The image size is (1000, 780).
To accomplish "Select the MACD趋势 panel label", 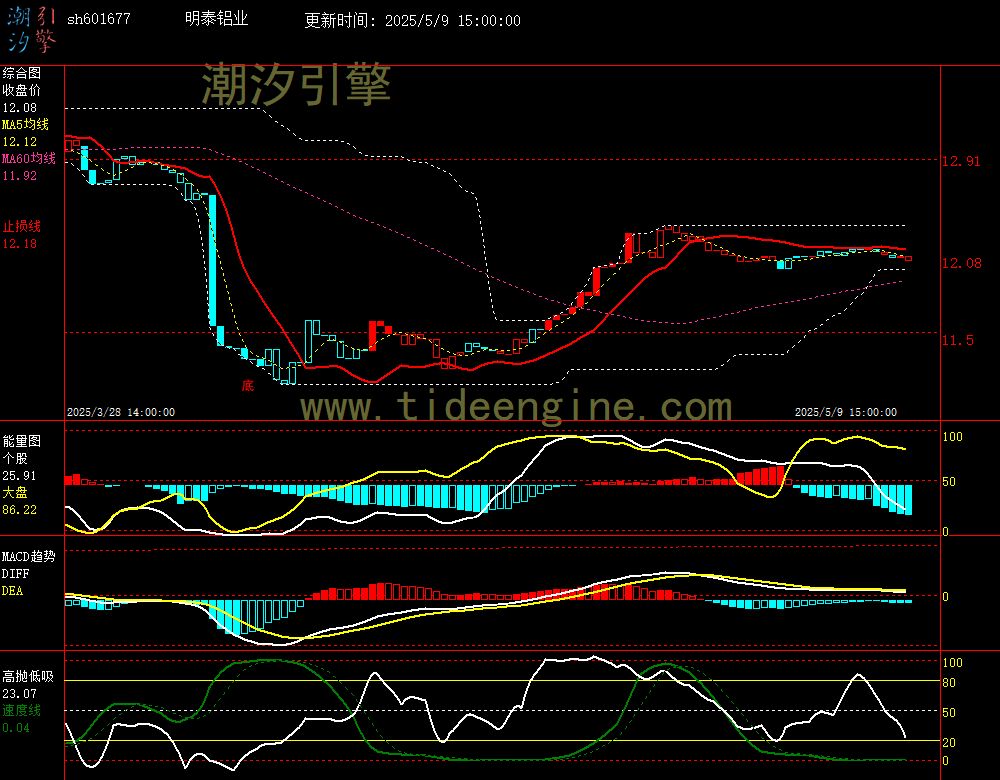I will (29, 557).
